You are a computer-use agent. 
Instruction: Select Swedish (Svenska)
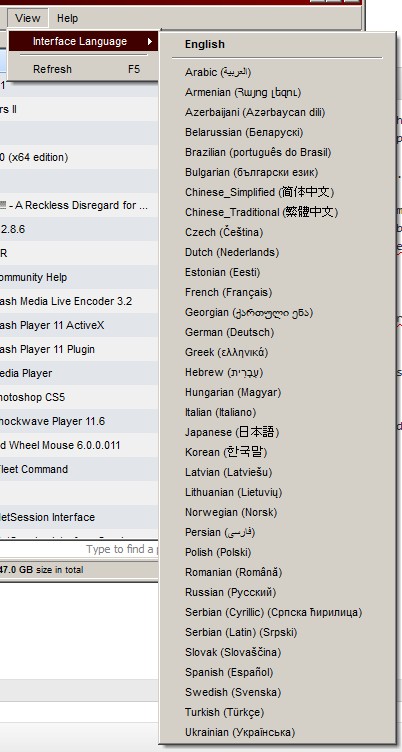pos(277,692)
